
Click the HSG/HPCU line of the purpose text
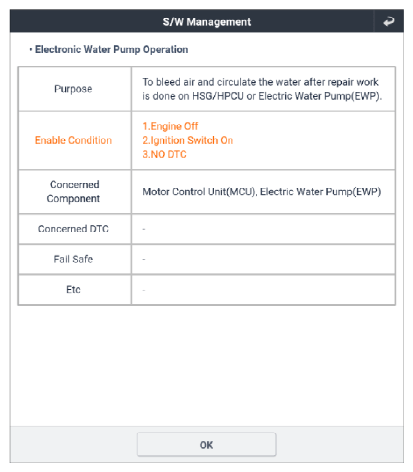[262, 96]
